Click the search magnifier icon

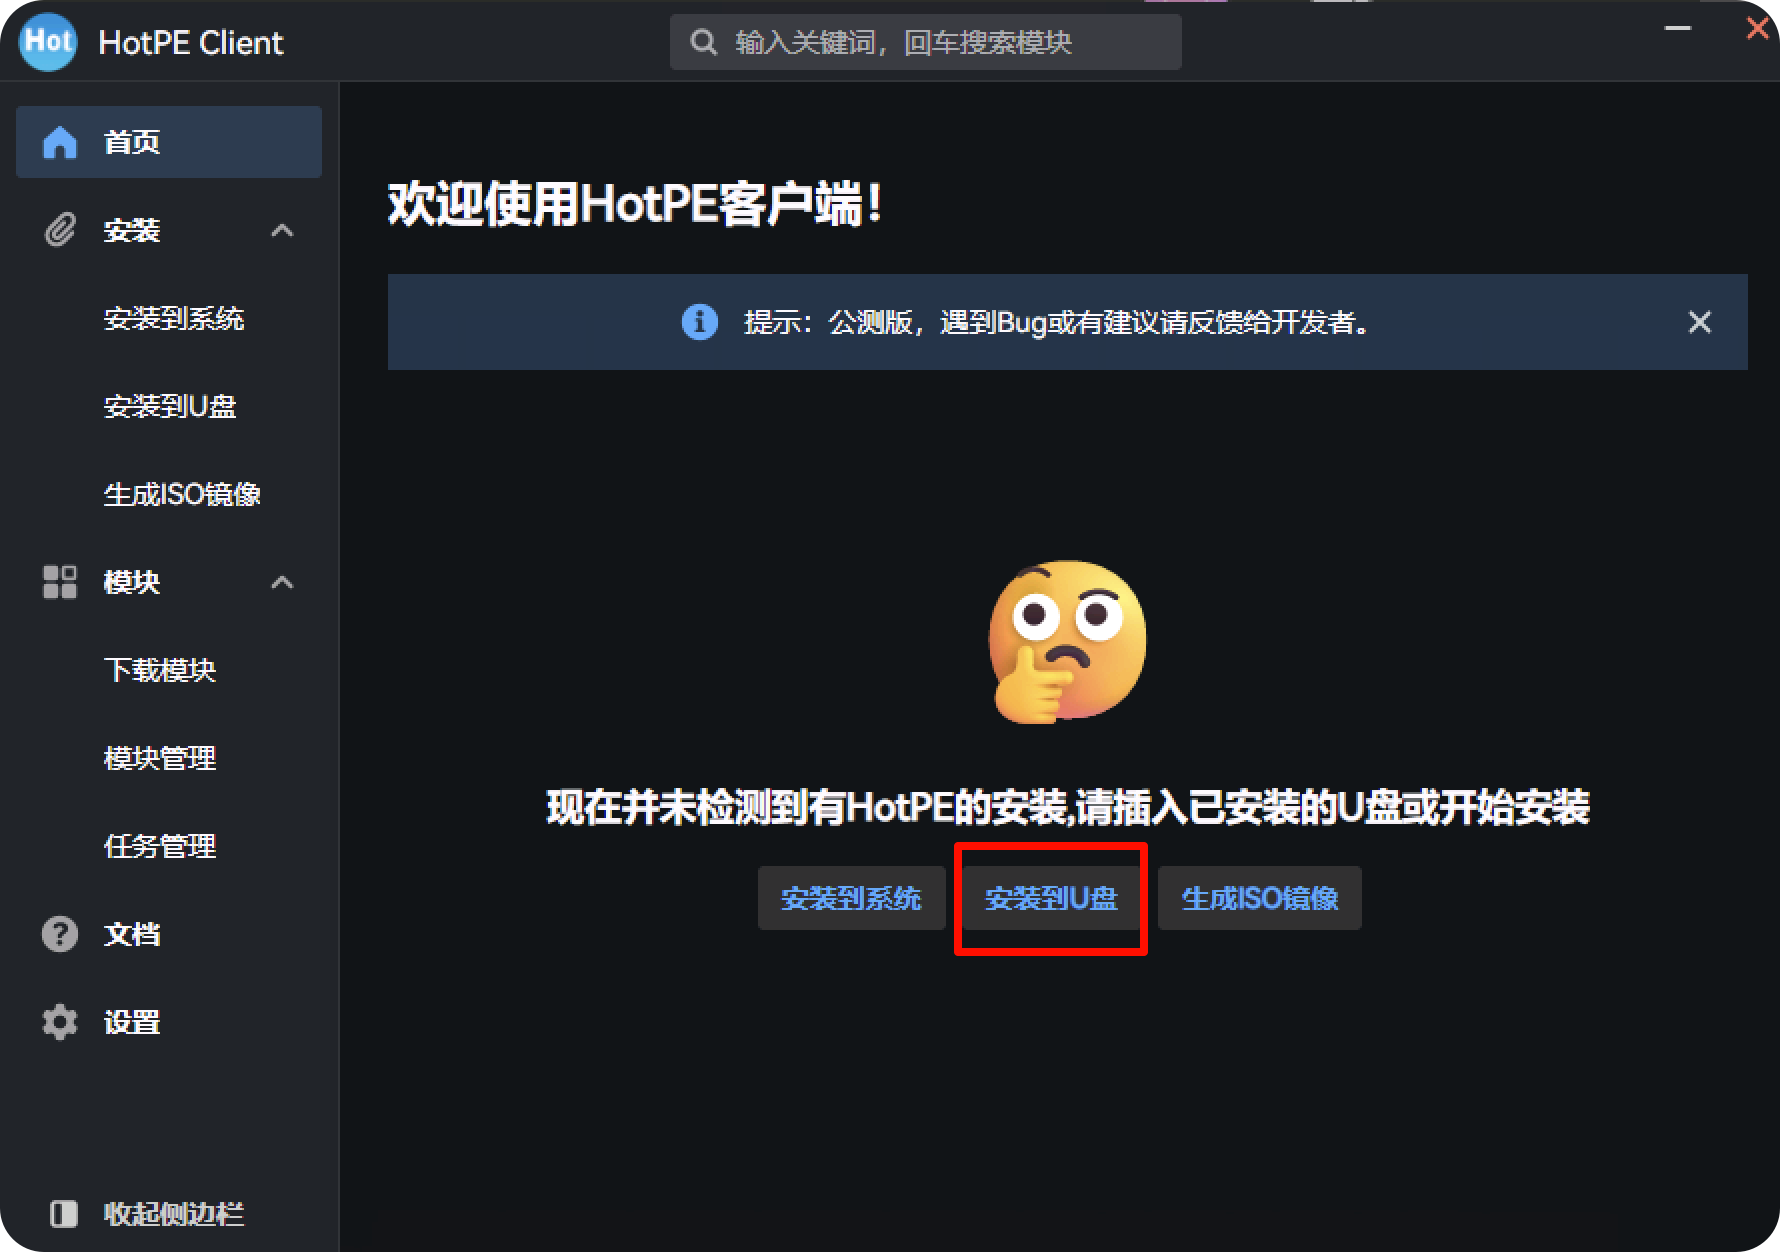704,42
